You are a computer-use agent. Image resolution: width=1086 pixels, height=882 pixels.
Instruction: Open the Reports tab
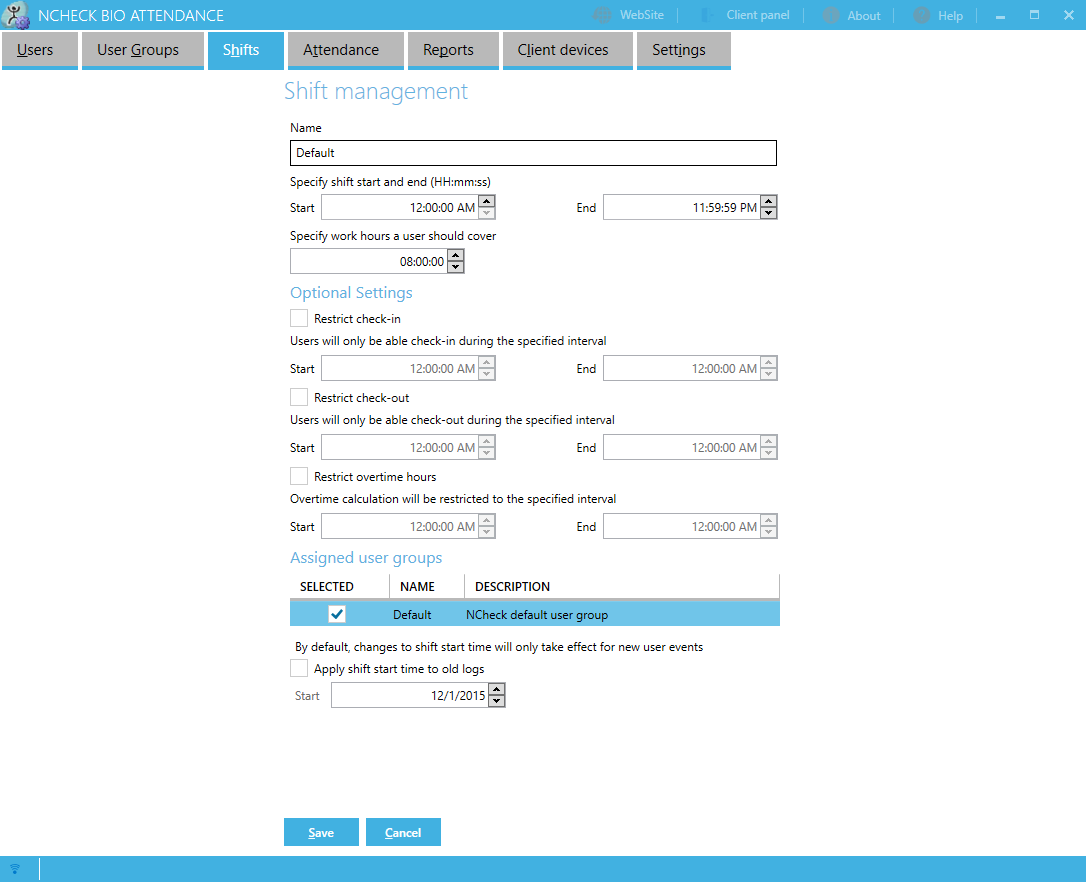click(x=448, y=50)
